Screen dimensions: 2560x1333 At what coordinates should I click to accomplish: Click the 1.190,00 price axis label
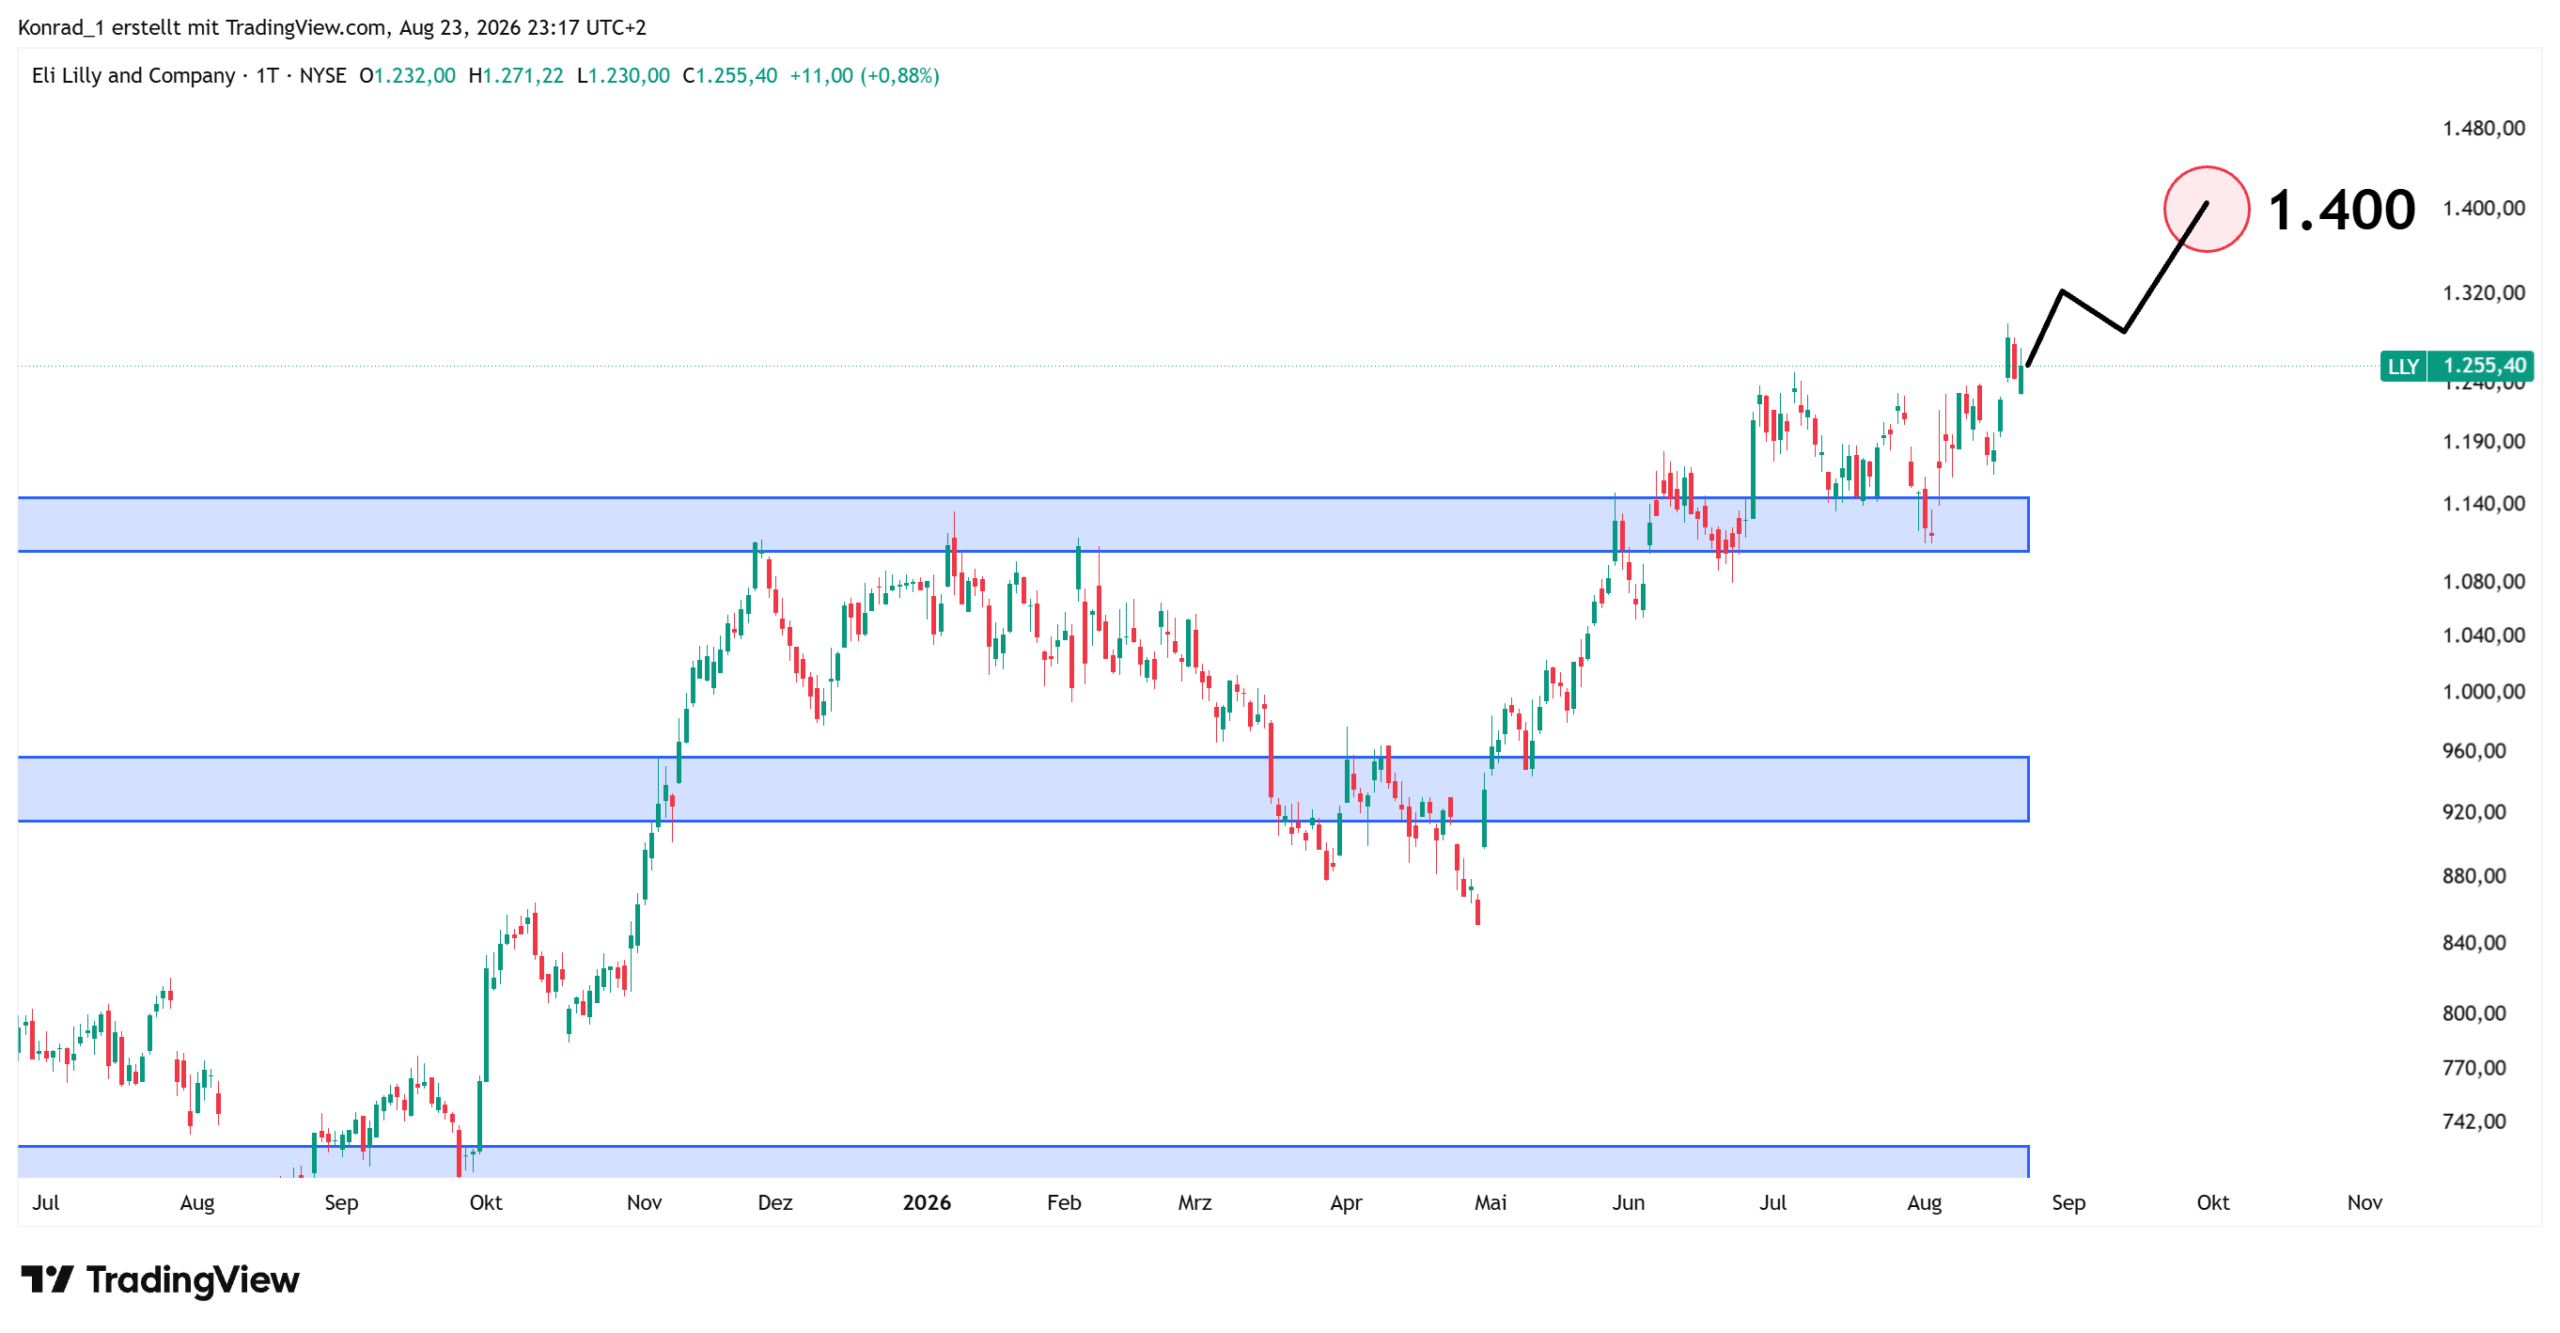point(2483,442)
